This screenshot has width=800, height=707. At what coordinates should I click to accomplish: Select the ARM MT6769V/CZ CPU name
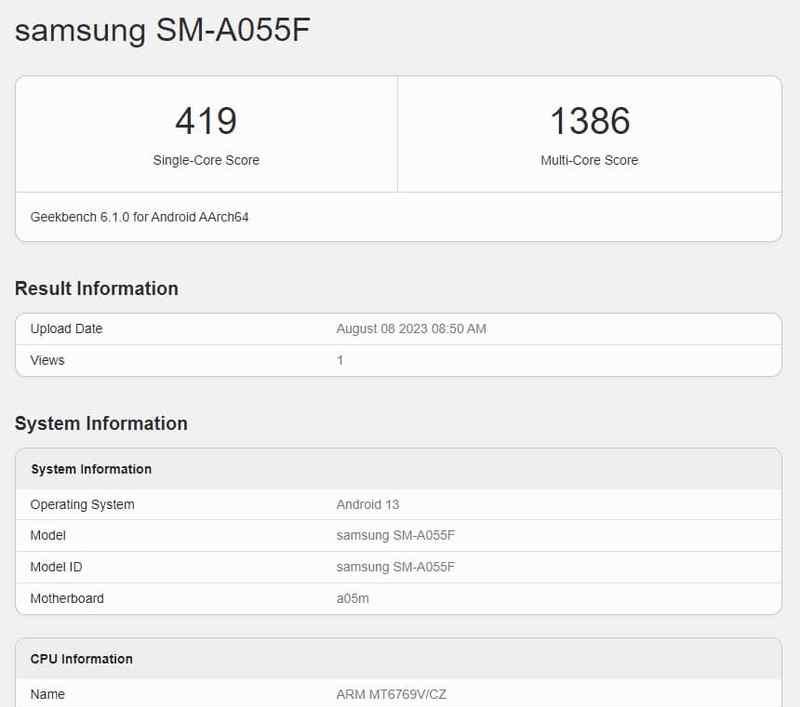[391, 694]
